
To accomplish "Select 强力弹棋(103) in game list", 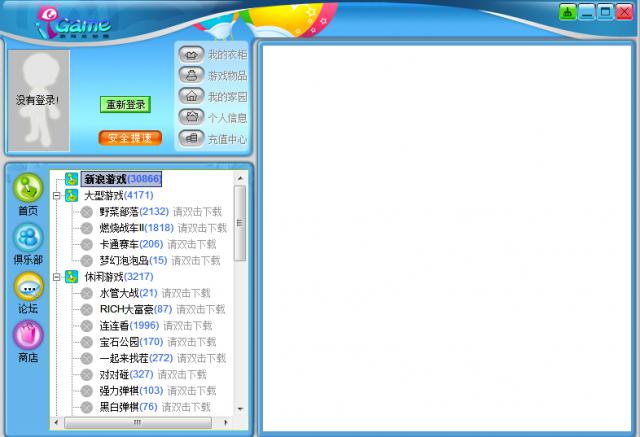I will pyautogui.click(x=131, y=391).
